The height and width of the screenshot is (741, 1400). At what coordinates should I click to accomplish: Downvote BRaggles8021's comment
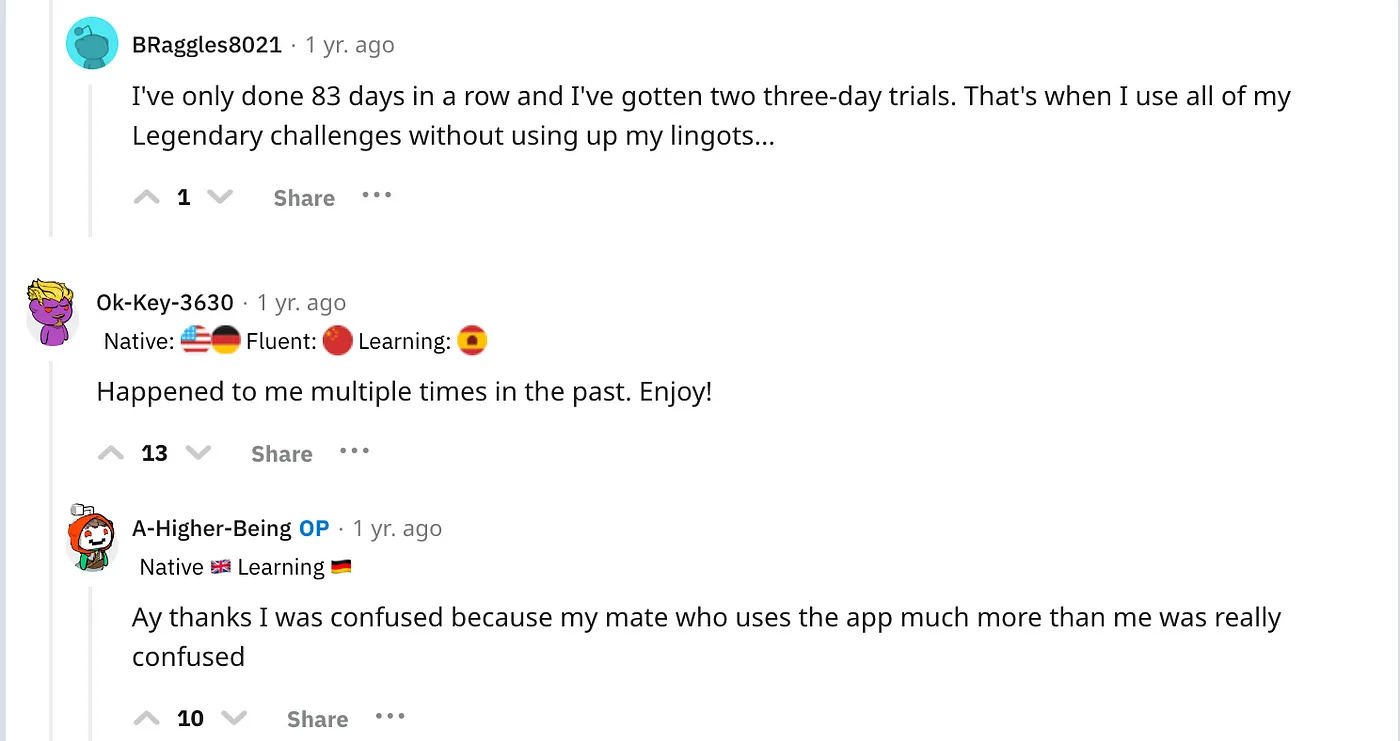pos(218,197)
